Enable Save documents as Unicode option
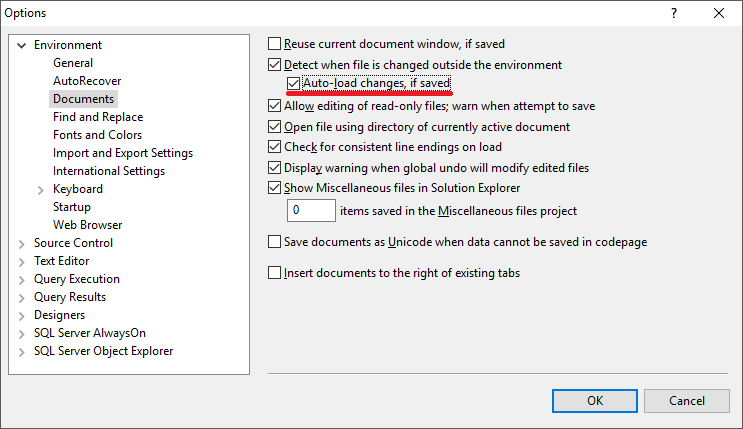This screenshot has height=429, width=743. (274, 242)
